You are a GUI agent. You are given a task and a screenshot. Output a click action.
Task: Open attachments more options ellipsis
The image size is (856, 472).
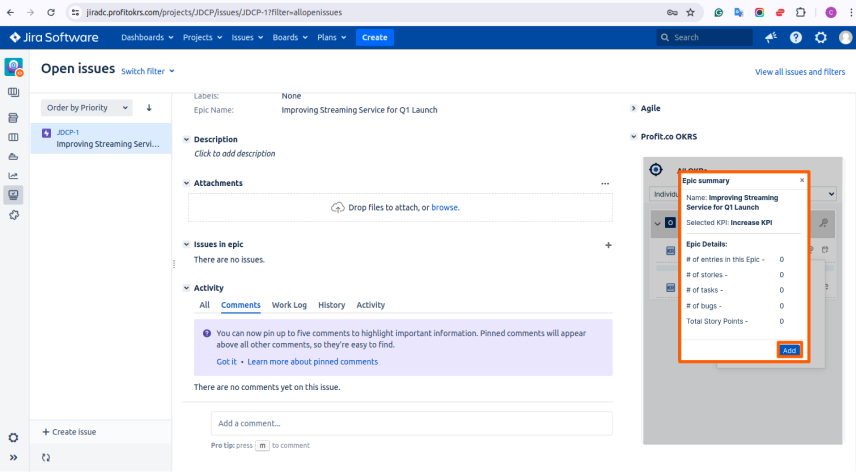tap(605, 183)
